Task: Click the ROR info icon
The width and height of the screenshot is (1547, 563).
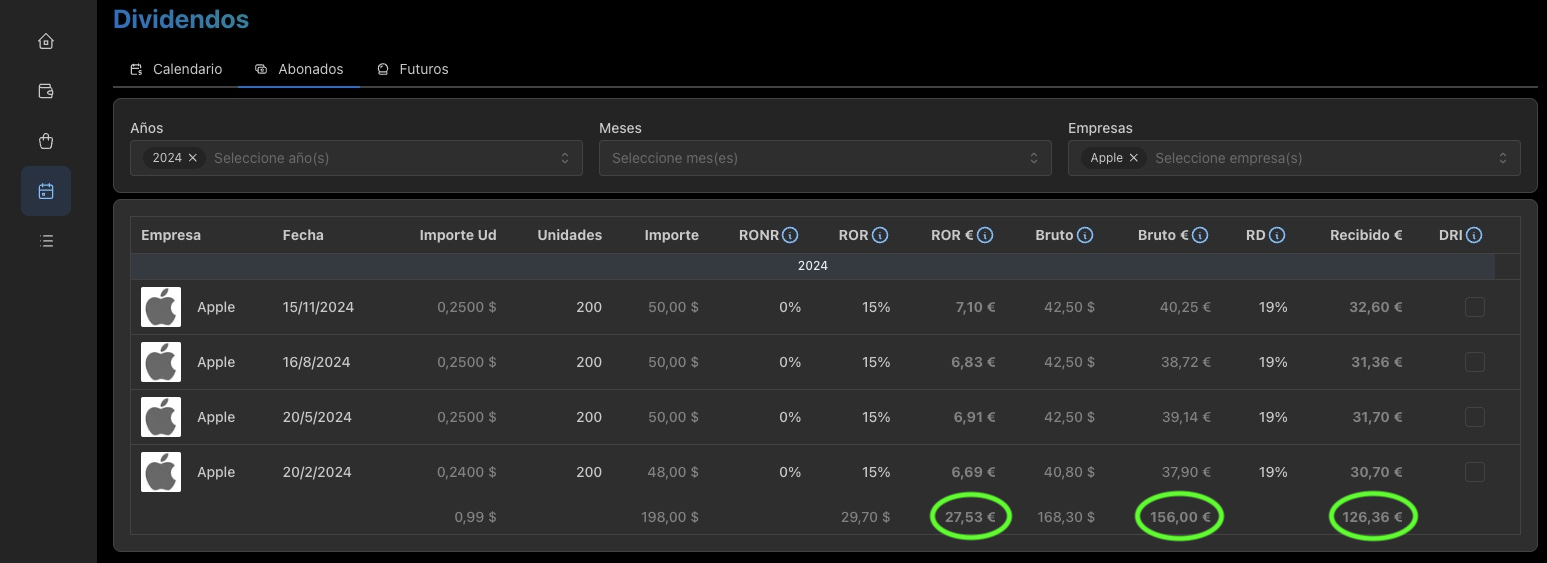Action: 880,236
